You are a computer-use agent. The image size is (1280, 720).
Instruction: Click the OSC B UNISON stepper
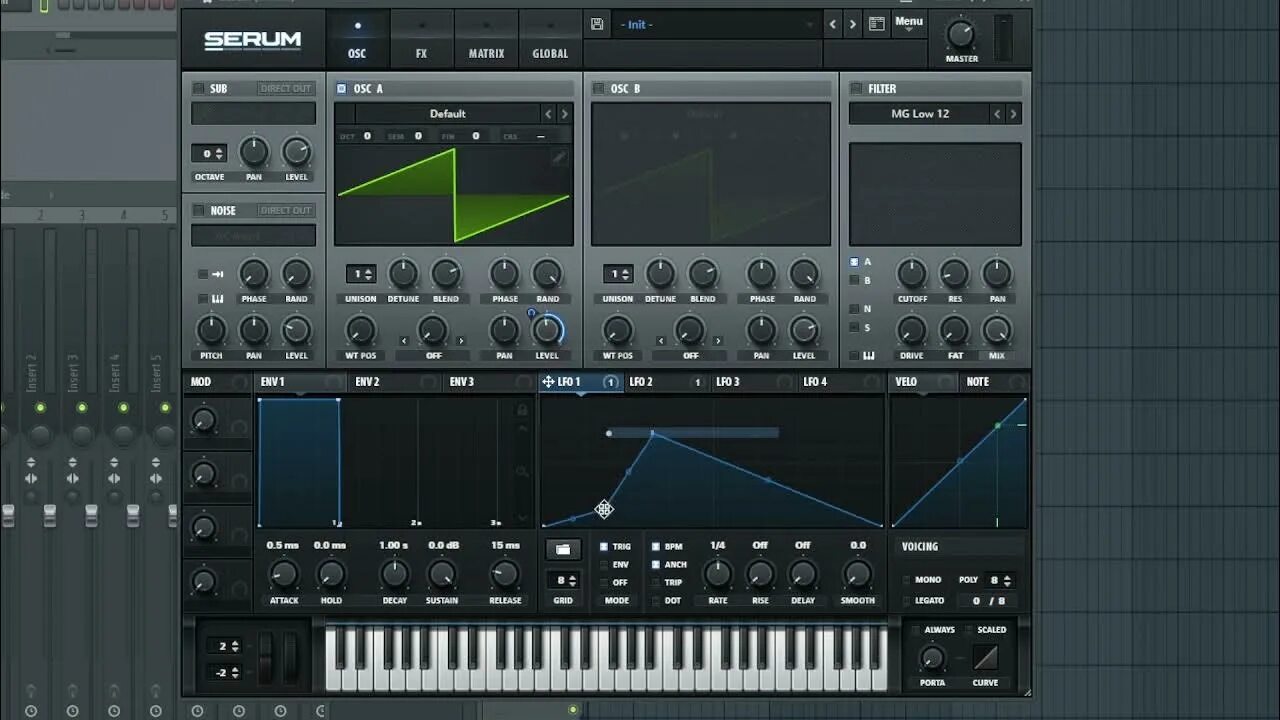618,274
